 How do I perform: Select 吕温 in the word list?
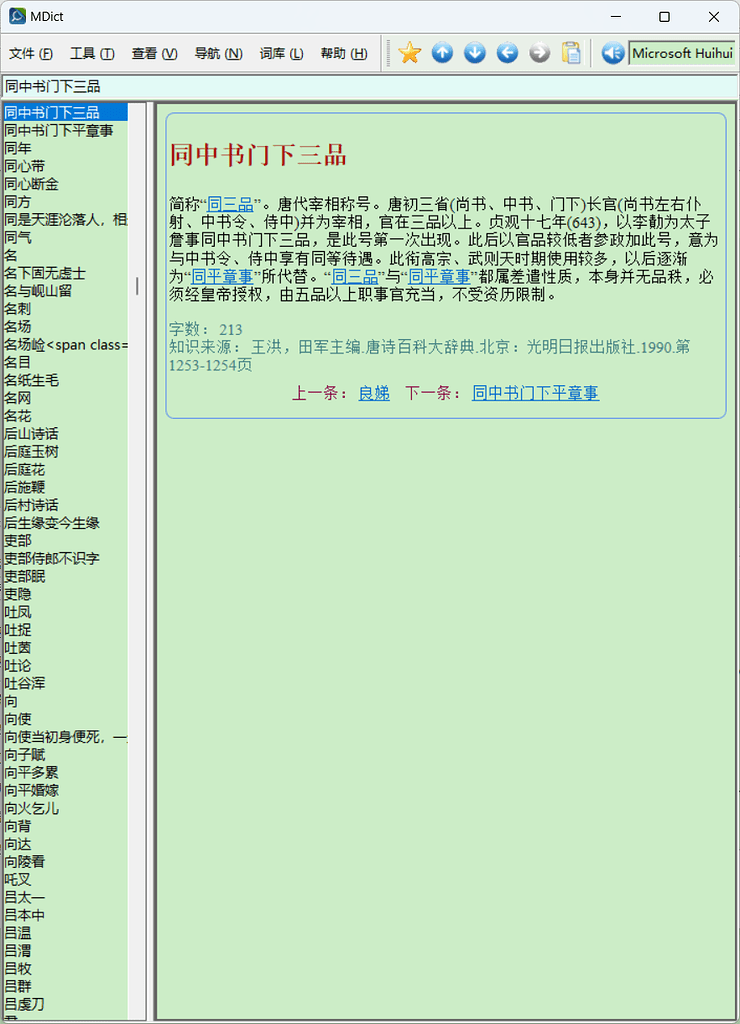click(x=65, y=933)
